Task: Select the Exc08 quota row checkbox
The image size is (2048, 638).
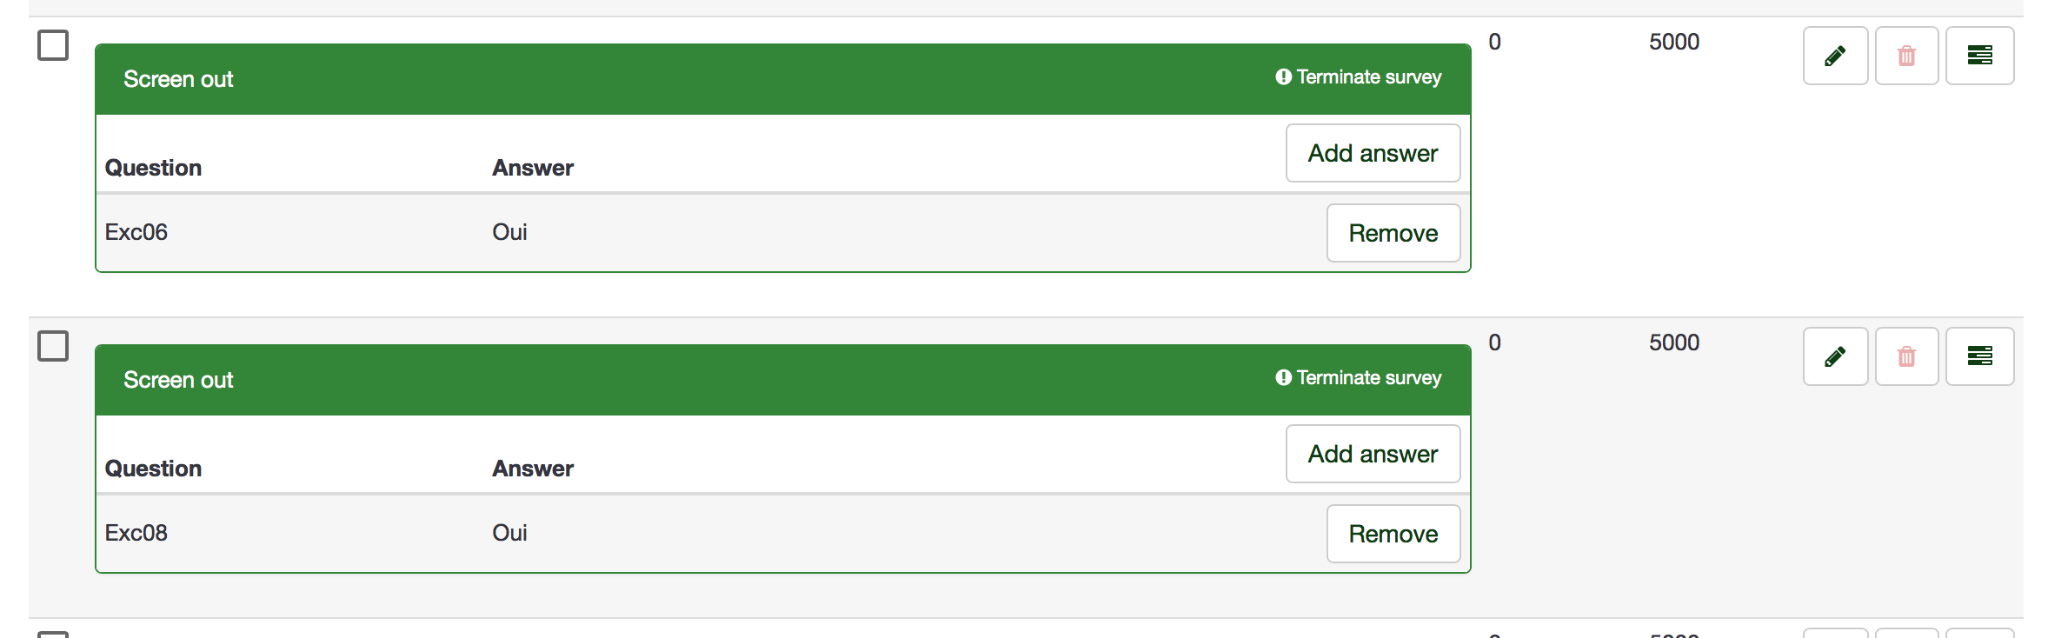Action: click(53, 346)
